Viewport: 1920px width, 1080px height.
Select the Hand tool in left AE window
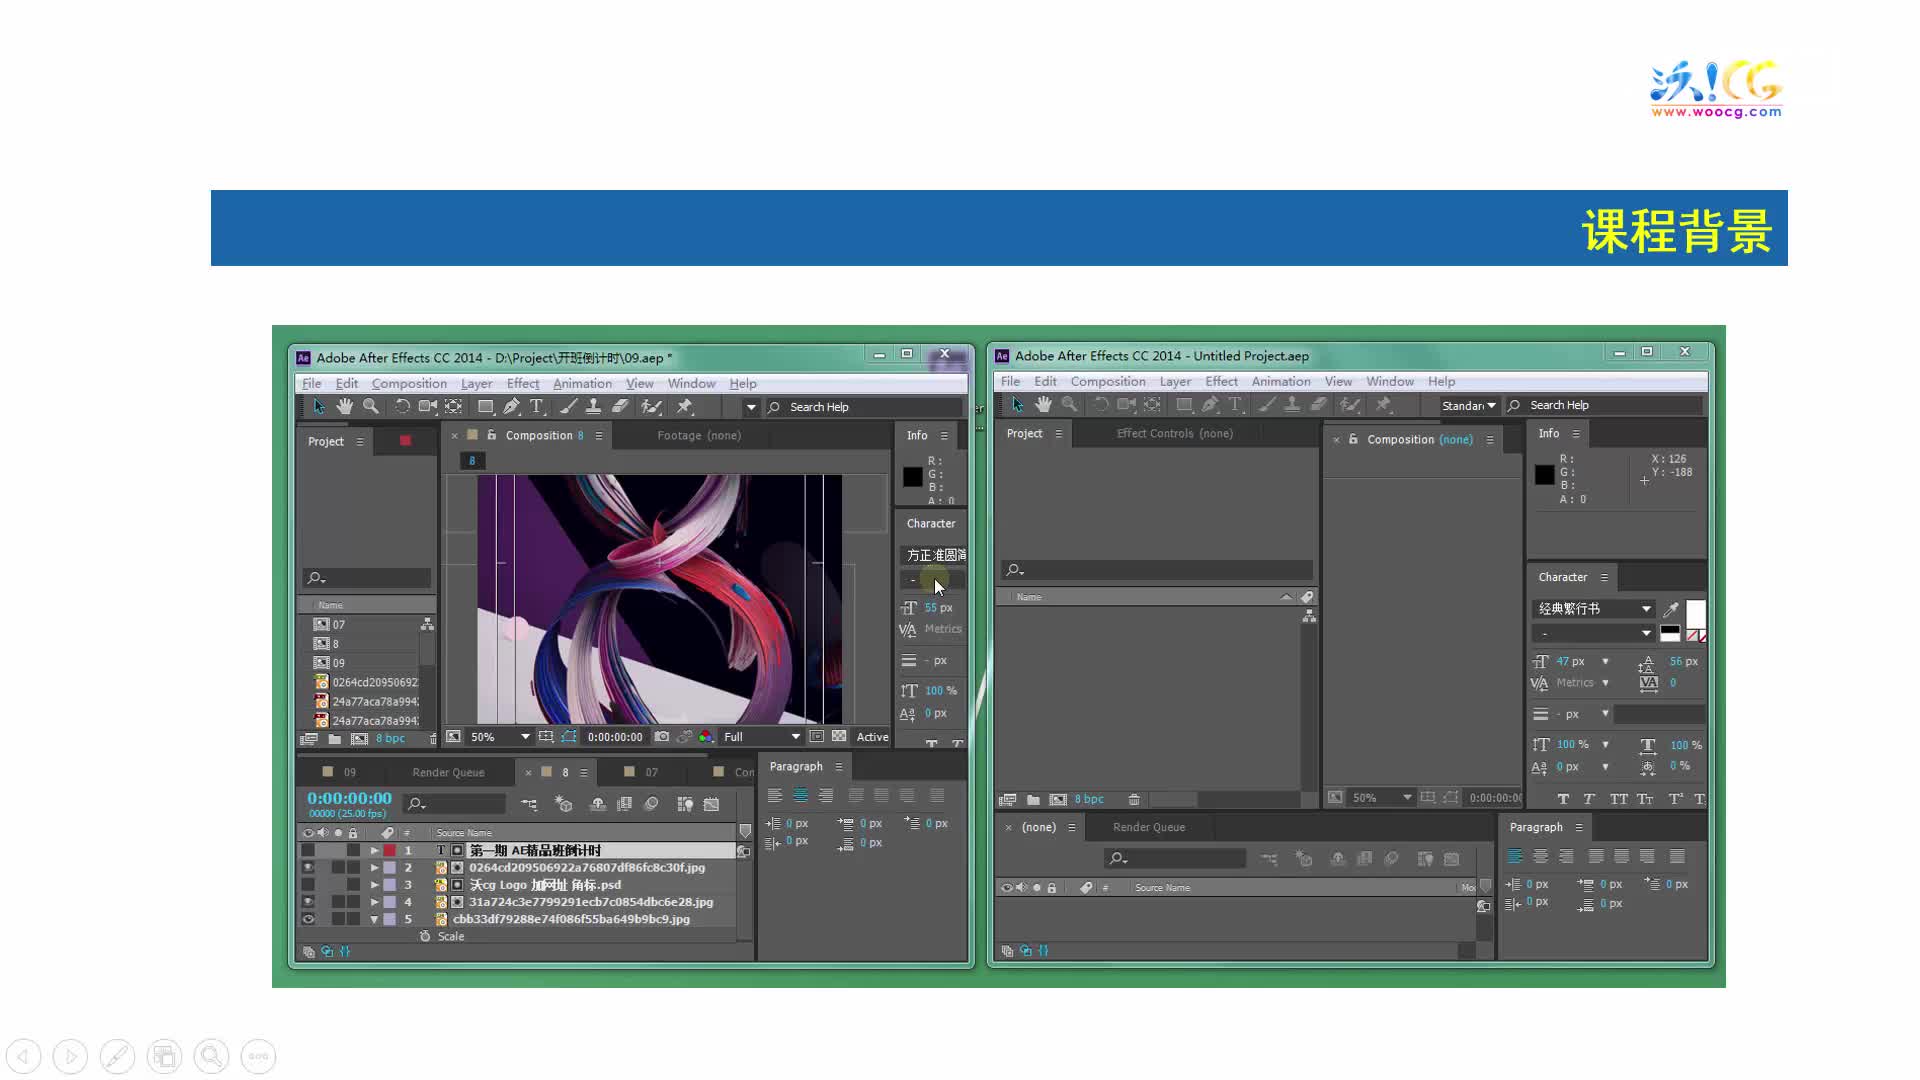pyautogui.click(x=344, y=406)
